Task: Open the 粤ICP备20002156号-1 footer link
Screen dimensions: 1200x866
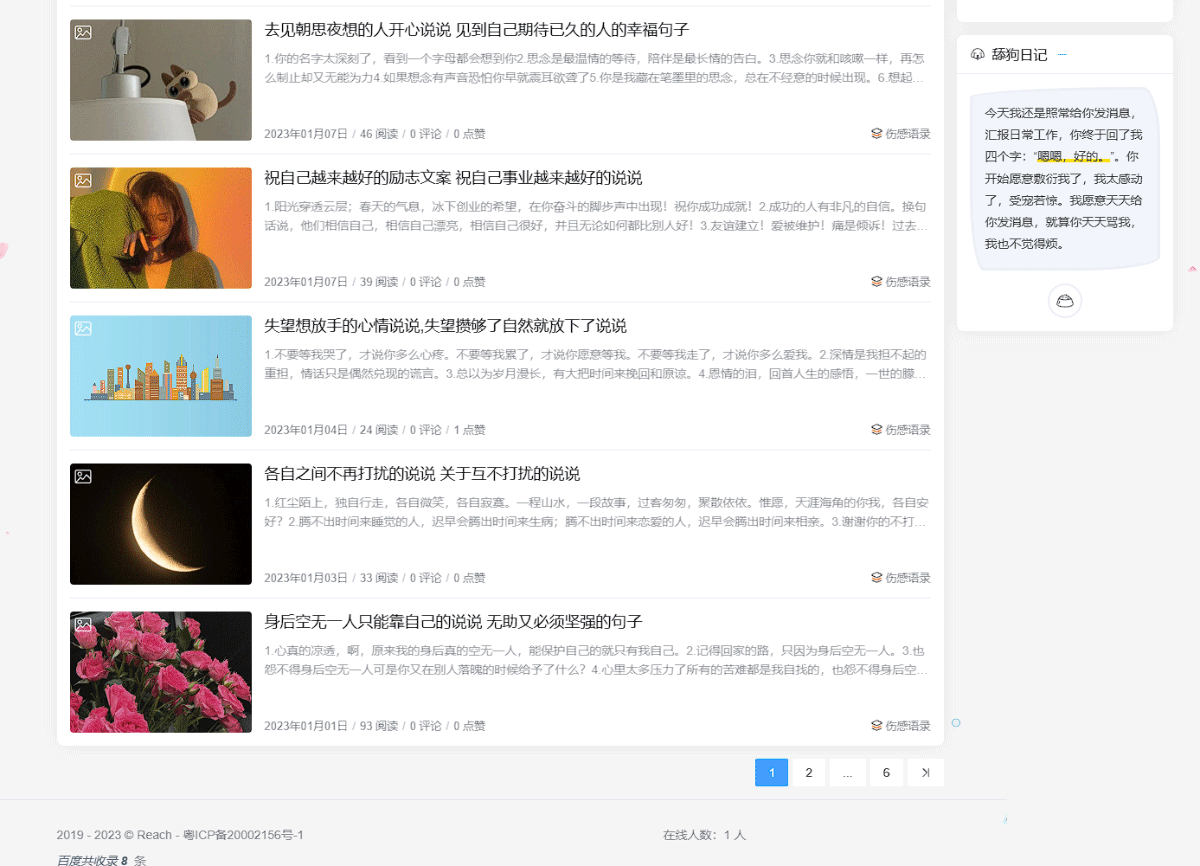Action: pos(244,835)
